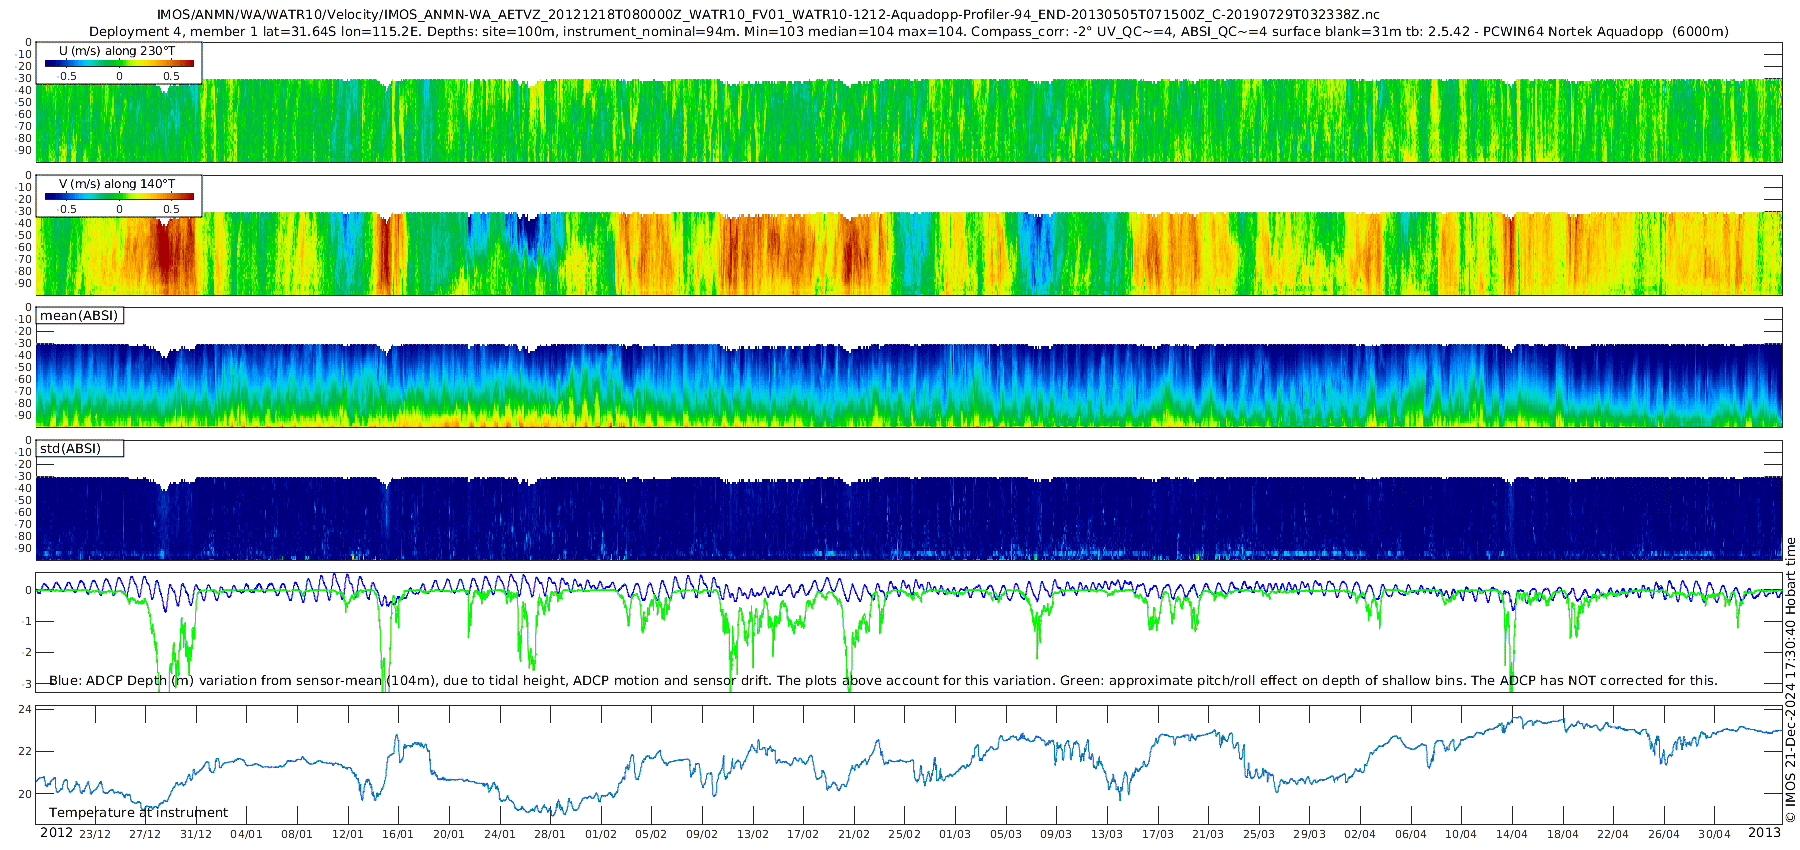This screenshot has height=850, width=1800.
Task: Click the 24 temperature axis tick label
Action: [x=26, y=710]
